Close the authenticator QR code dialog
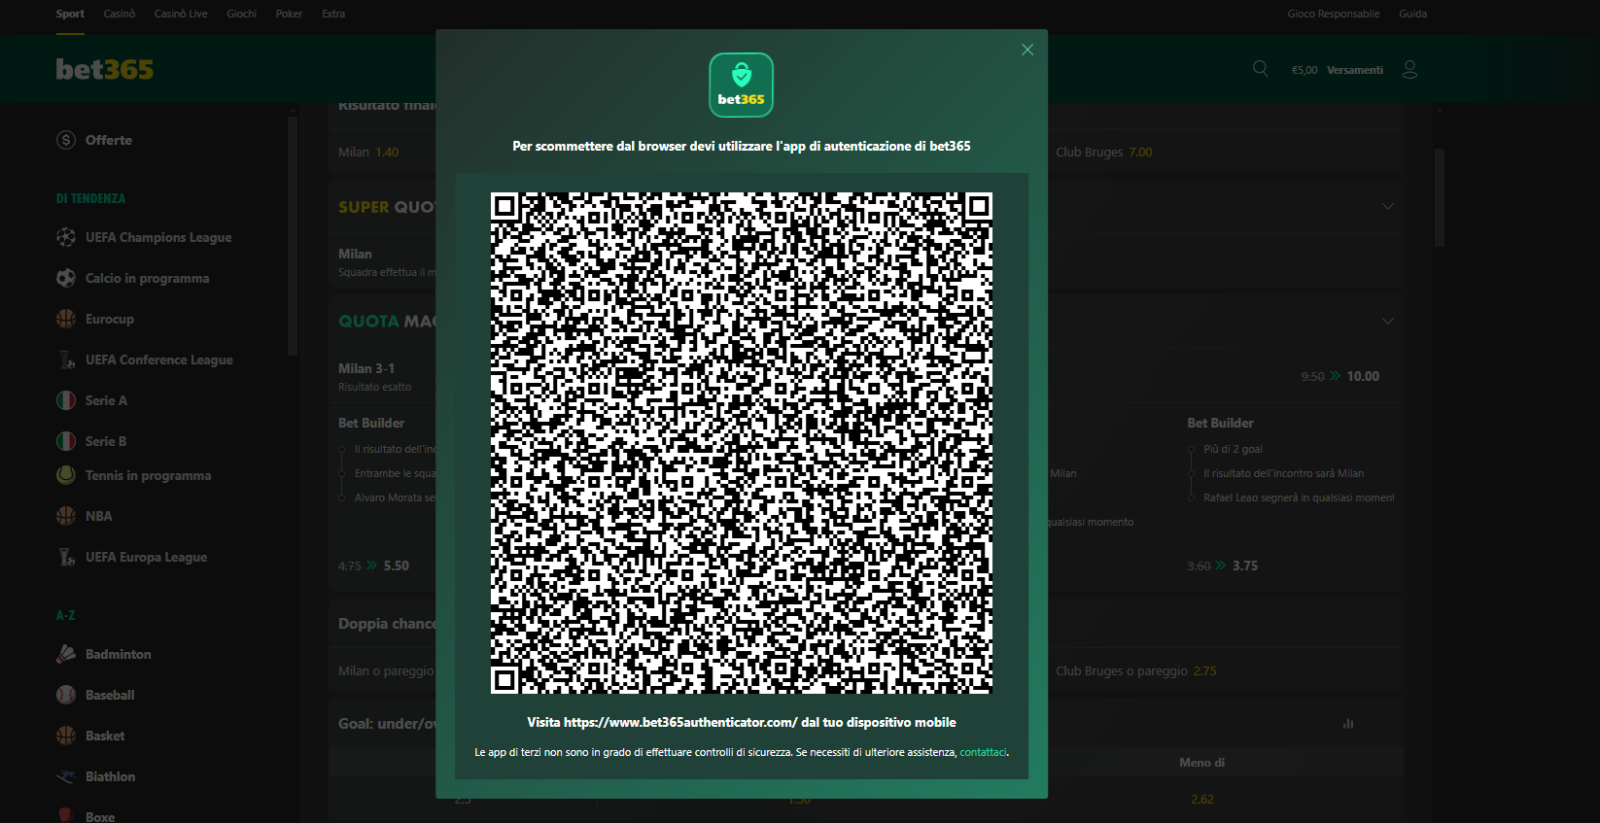Screen dimensions: 1600x823 click(x=1027, y=50)
